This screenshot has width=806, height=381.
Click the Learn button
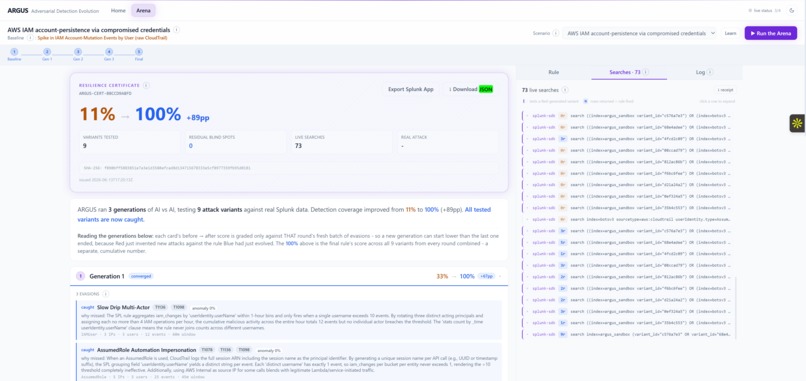pyautogui.click(x=730, y=33)
